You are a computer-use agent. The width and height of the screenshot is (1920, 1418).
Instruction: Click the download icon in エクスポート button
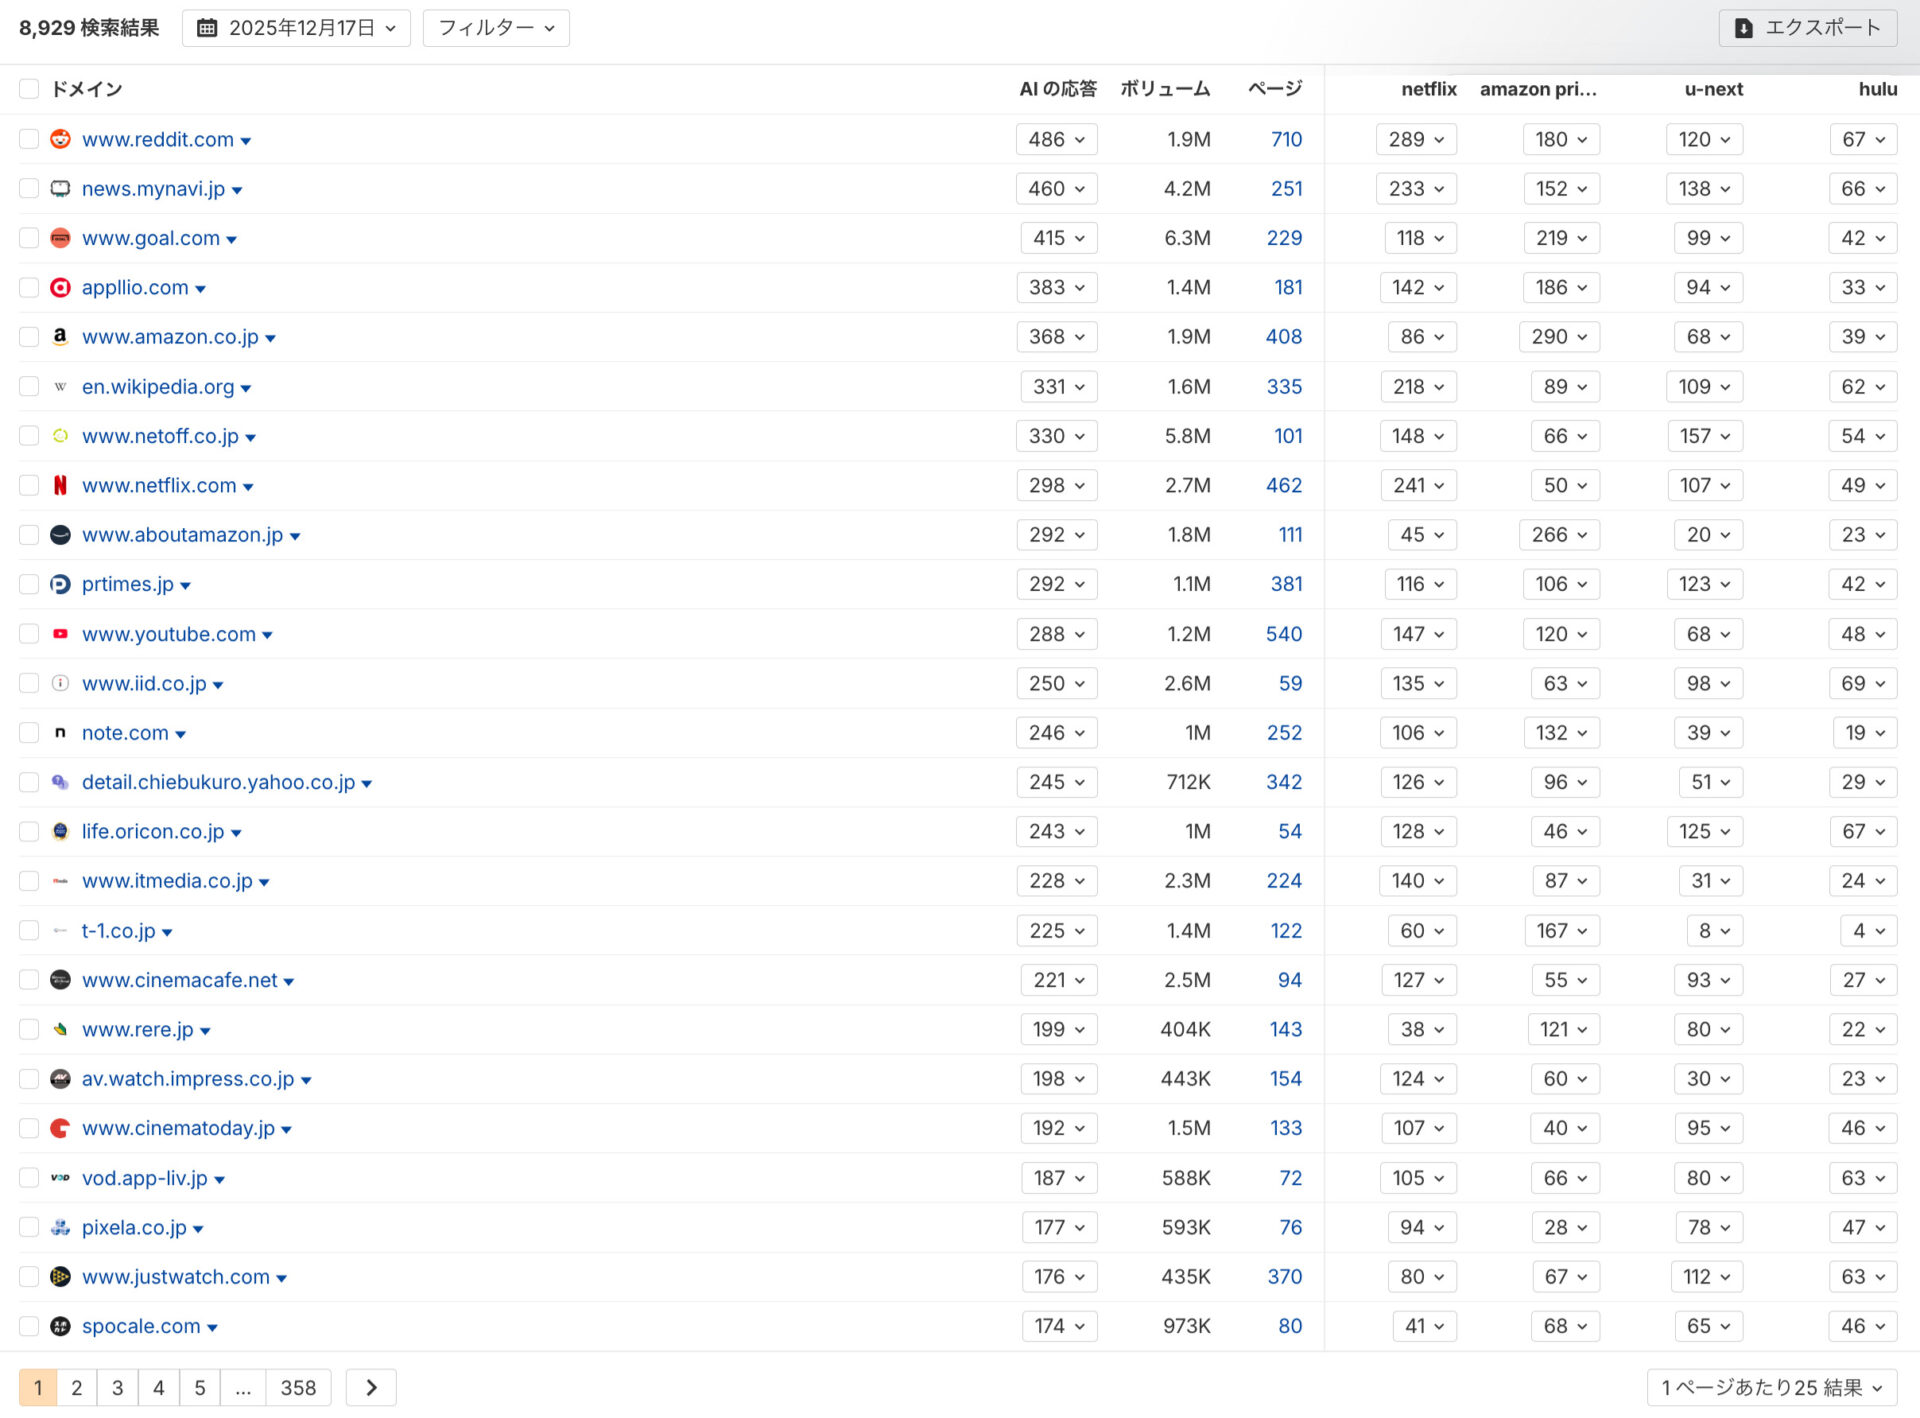coord(1743,28)
